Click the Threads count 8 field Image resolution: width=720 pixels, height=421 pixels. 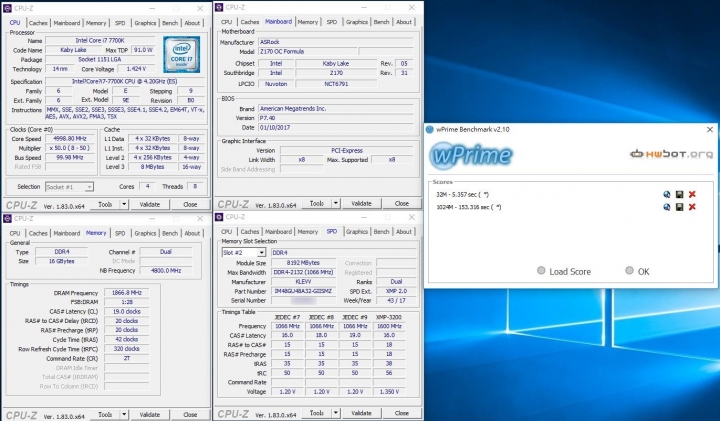click(x=195, y=186)
